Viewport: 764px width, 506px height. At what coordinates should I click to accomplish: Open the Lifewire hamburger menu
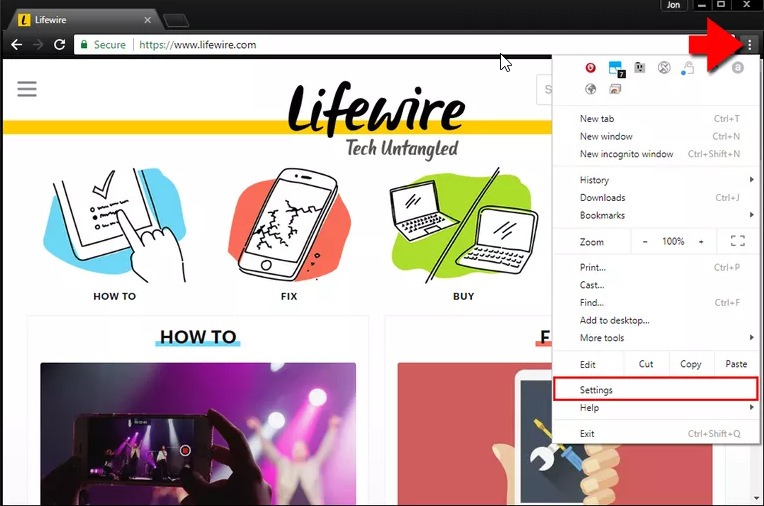tap(27, 89)
